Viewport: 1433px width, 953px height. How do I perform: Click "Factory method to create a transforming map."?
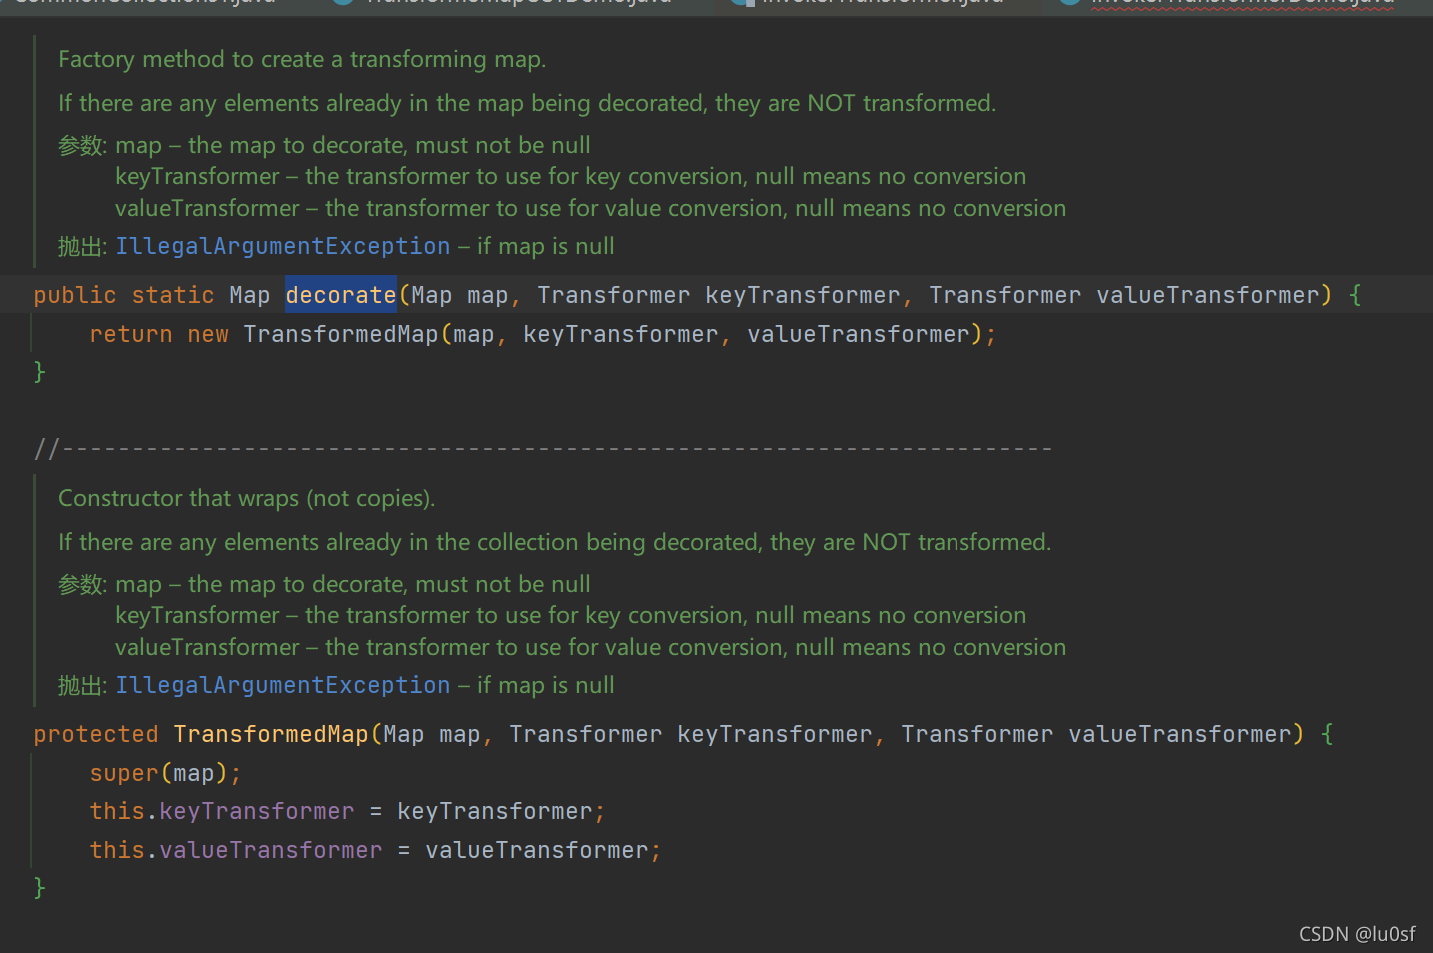tap(302, 59)
